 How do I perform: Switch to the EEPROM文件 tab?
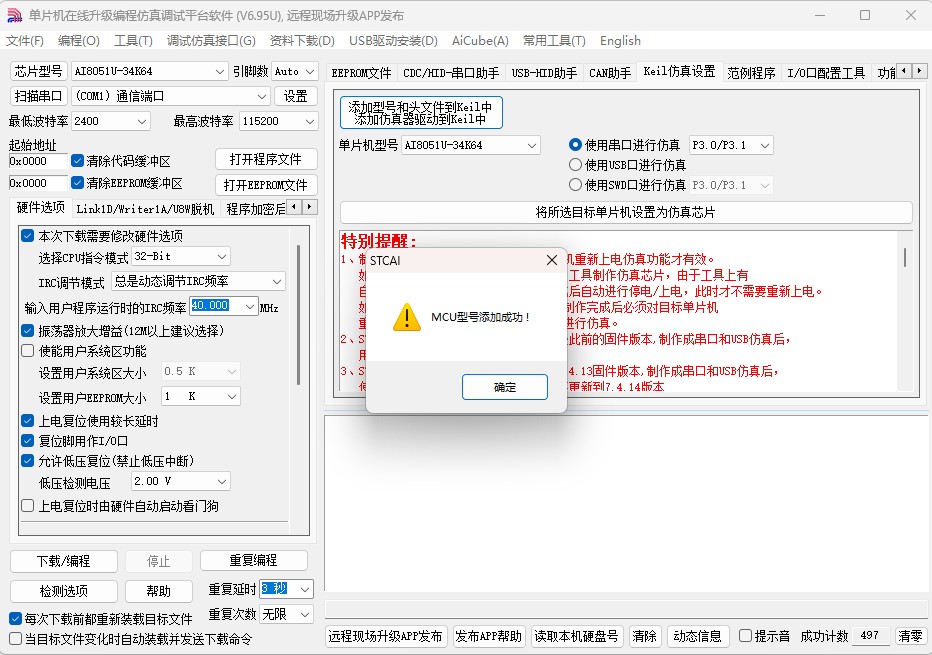coord(361,73)
